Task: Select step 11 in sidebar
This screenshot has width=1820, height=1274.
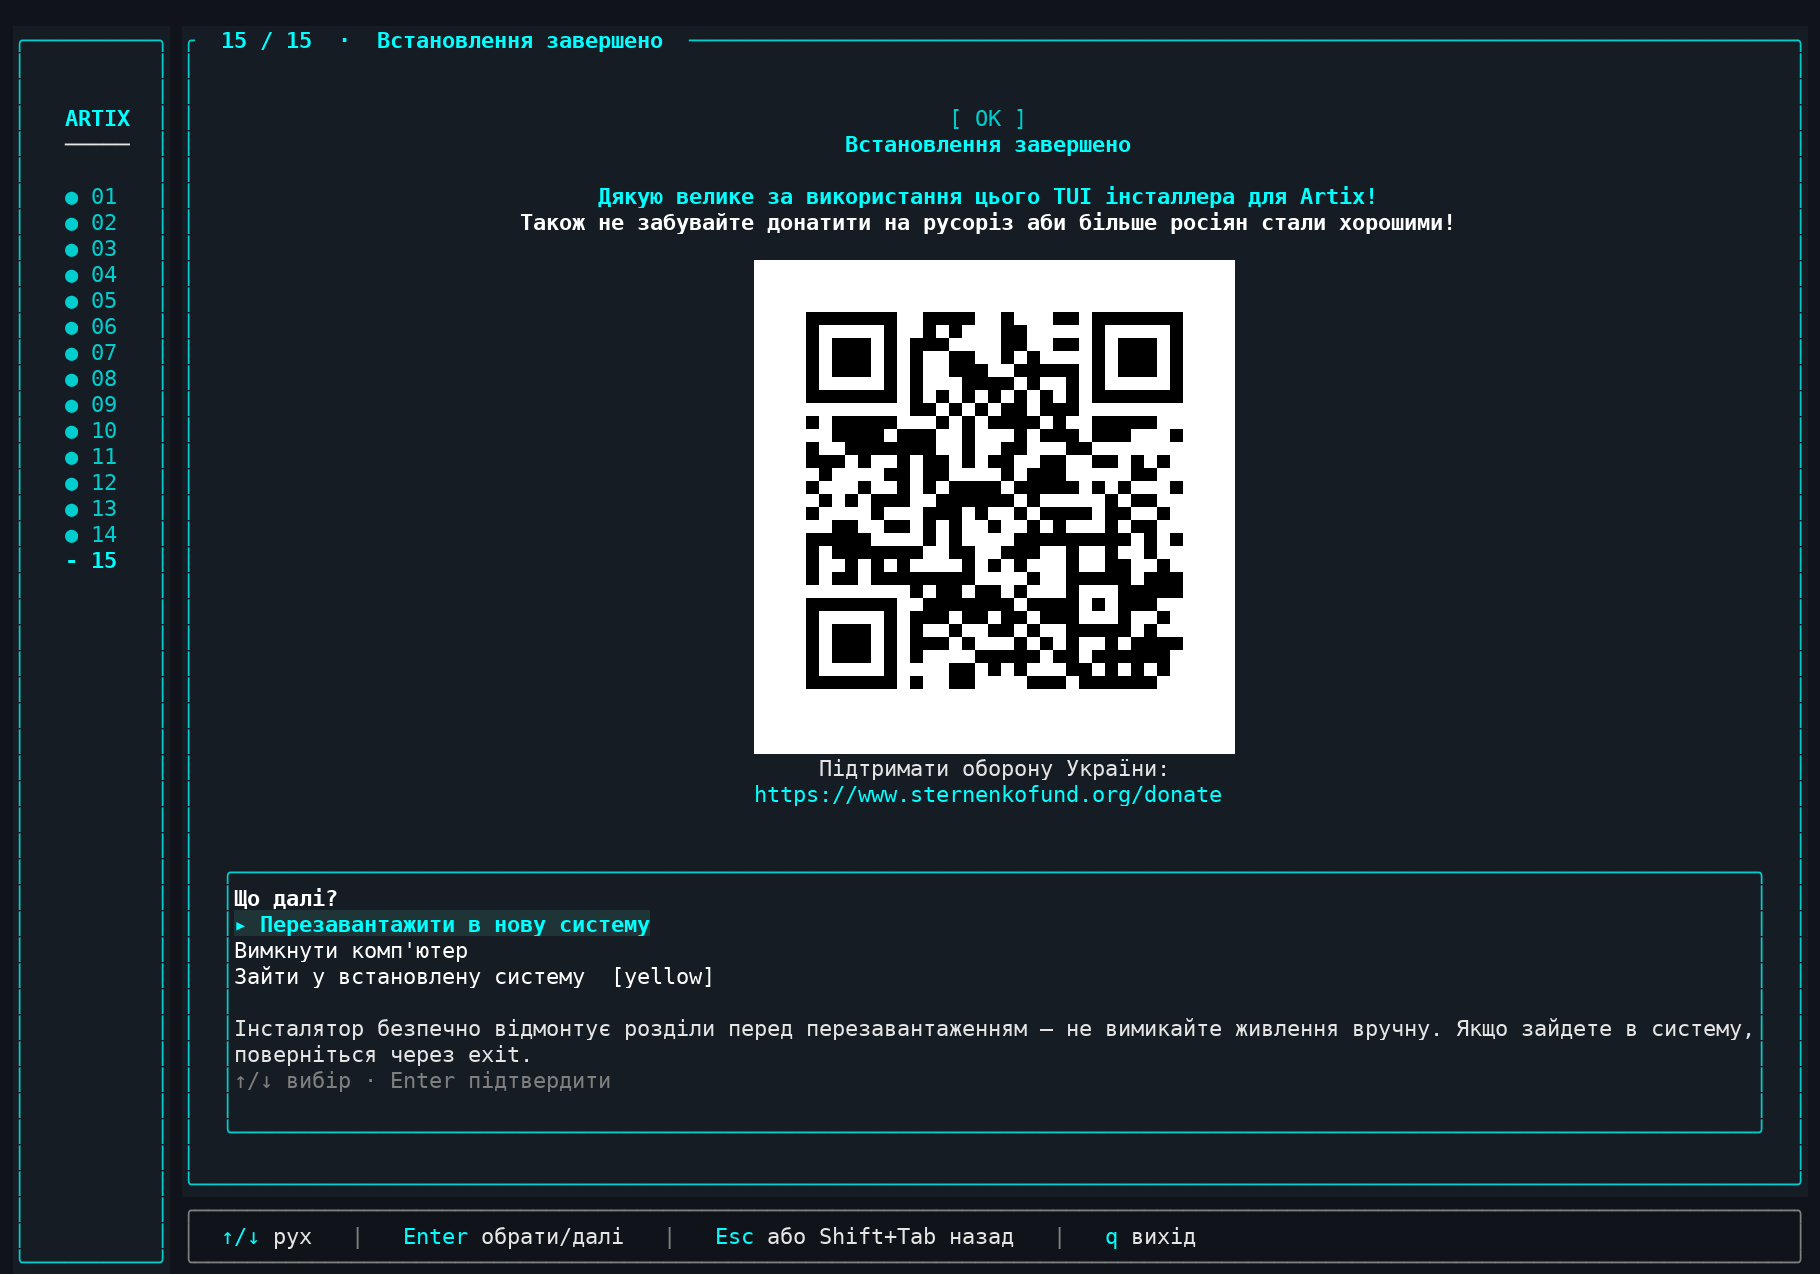Action: pos(91,457)
